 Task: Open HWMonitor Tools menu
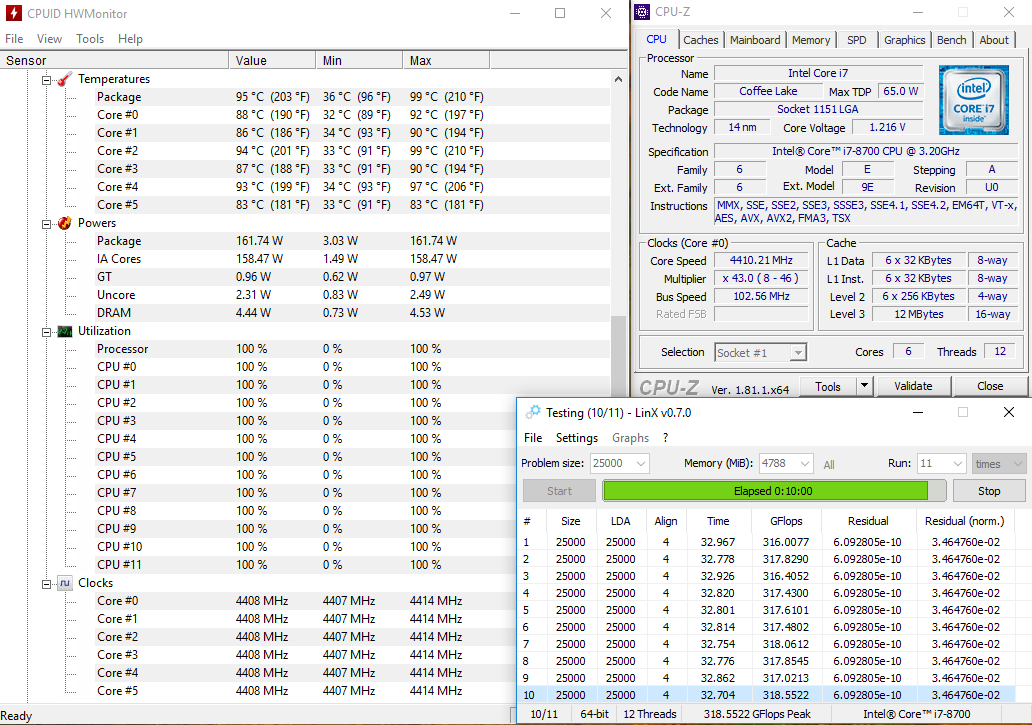[x=90, y=39]
